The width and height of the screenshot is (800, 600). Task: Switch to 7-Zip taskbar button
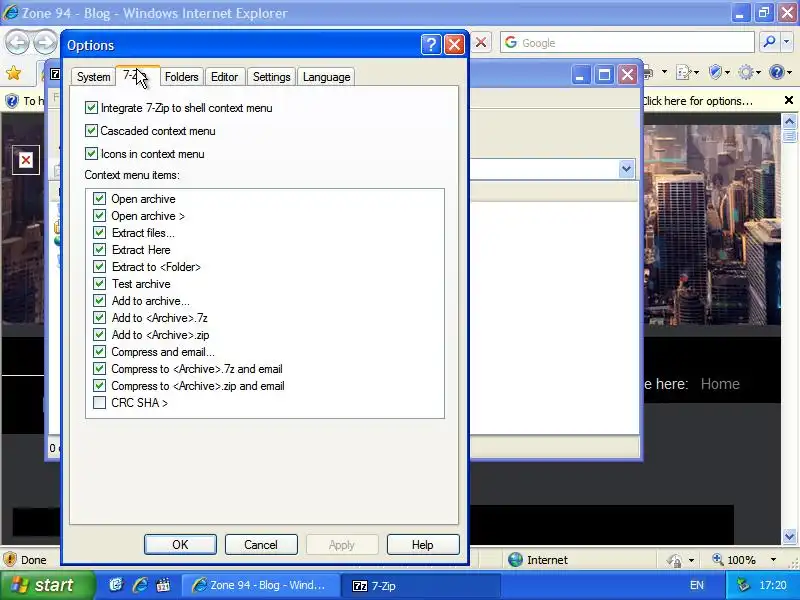(x=423, y=585)
